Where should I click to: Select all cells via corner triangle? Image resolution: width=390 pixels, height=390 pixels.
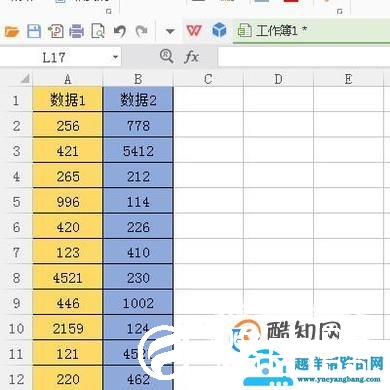coord(25,79)
